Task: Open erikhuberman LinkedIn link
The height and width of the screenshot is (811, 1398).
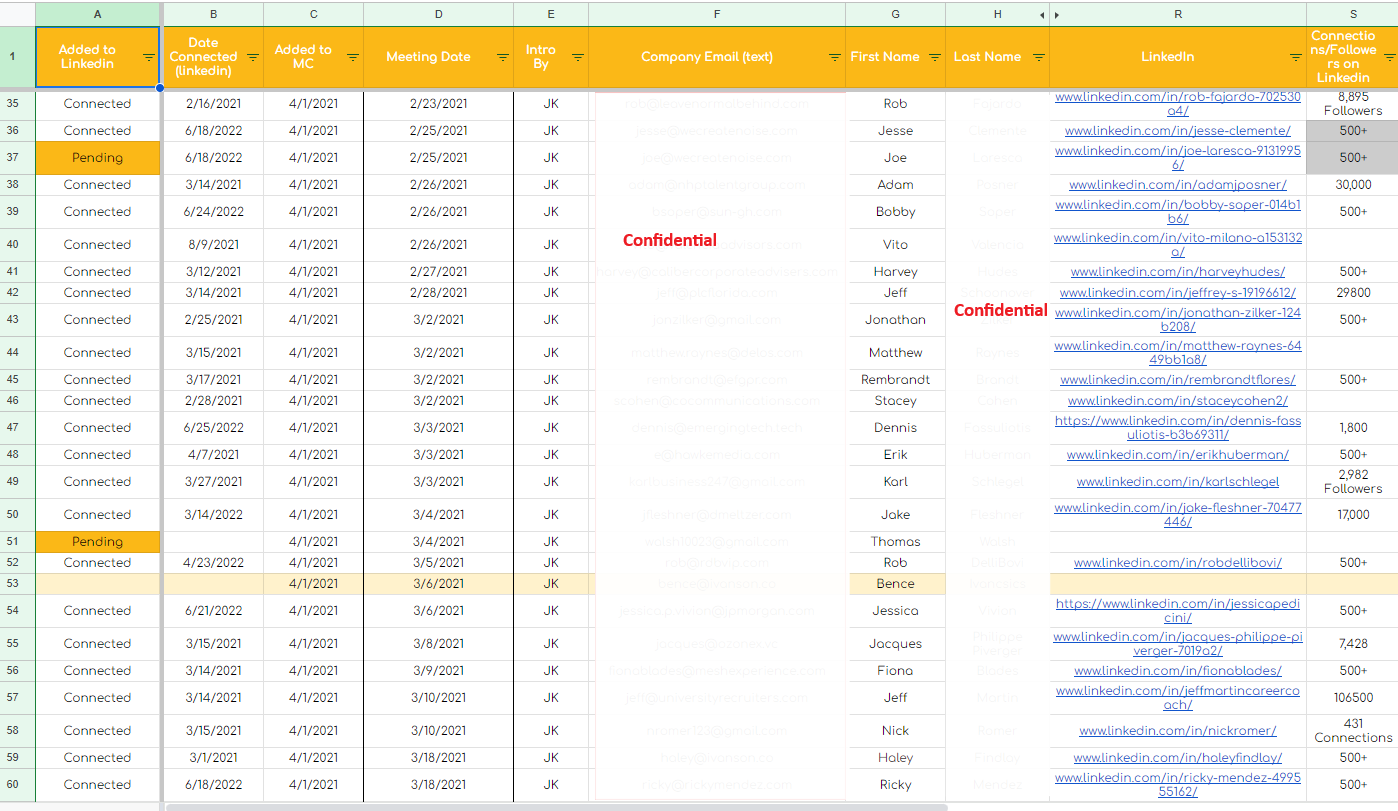Action: (x=1178, y=455)
